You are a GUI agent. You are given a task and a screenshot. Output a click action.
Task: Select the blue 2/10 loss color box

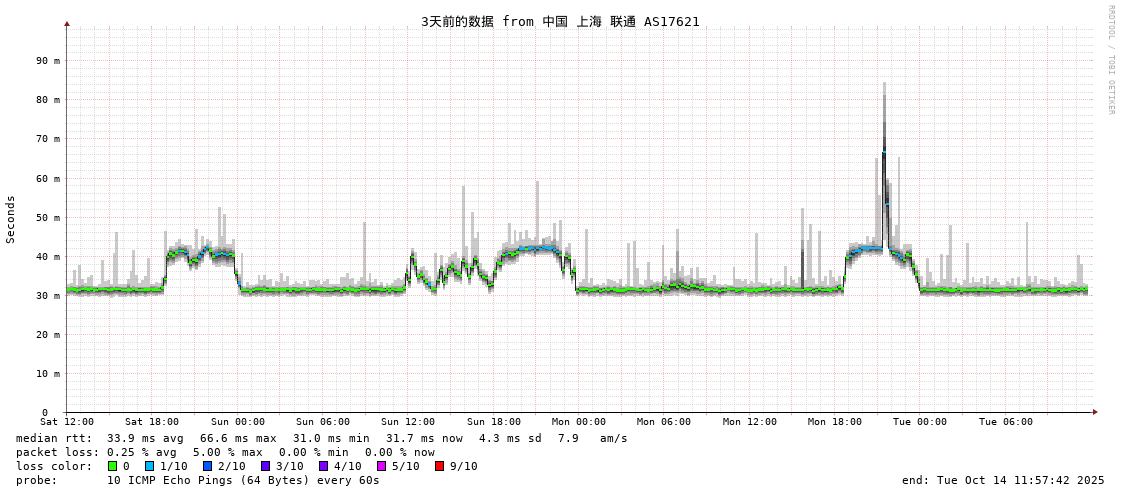[207, 466]
